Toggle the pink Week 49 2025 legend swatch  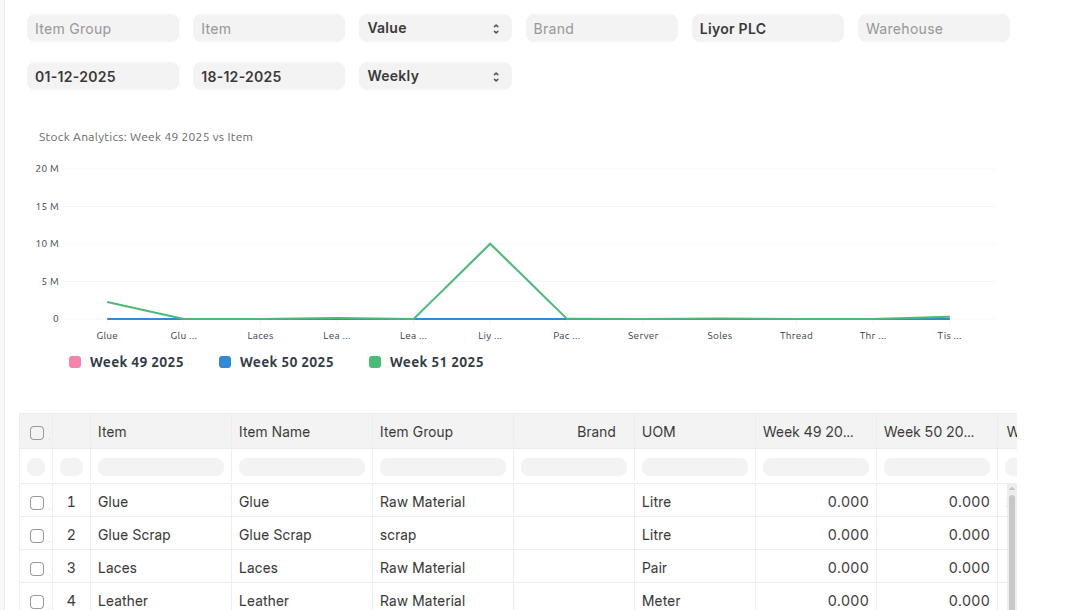click(75, 362)
